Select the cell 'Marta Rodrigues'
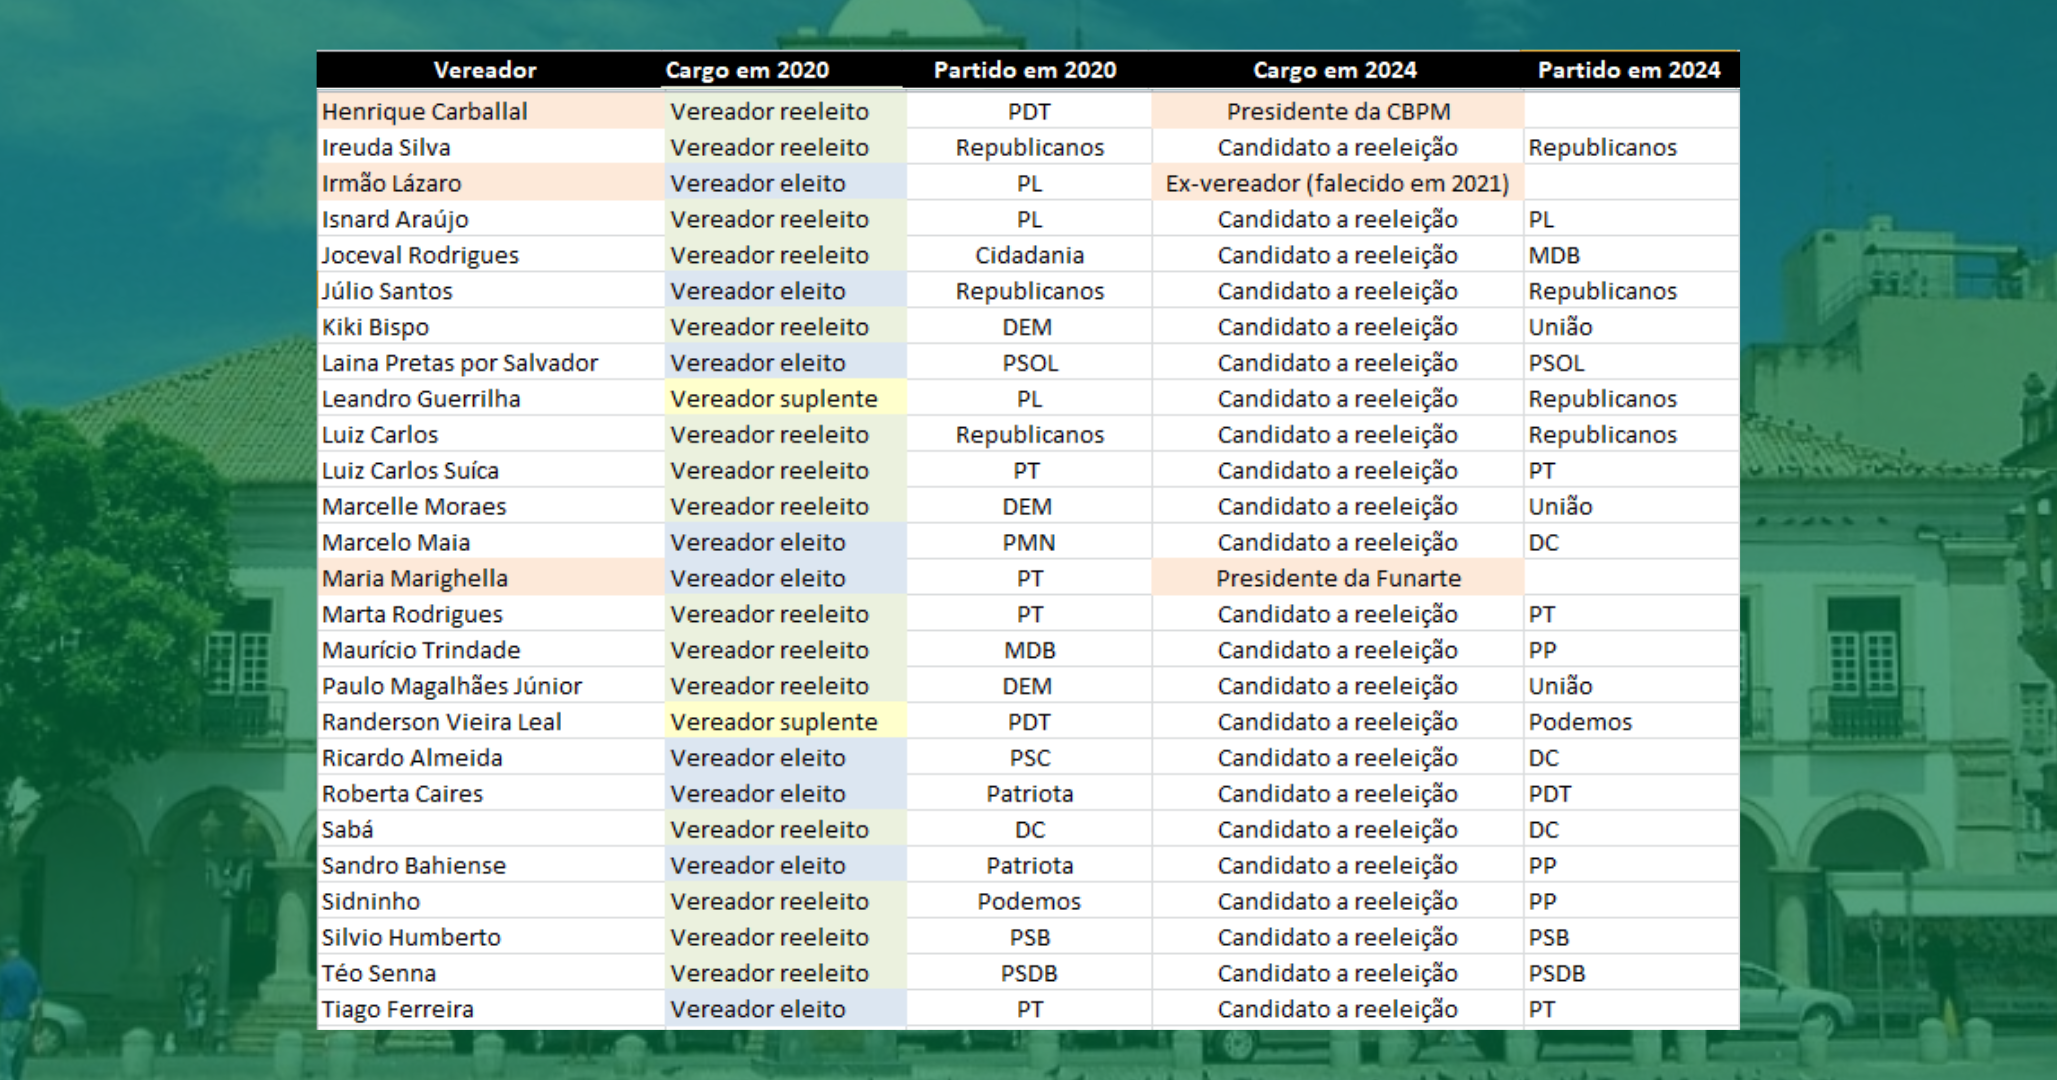 coord(490,615)
